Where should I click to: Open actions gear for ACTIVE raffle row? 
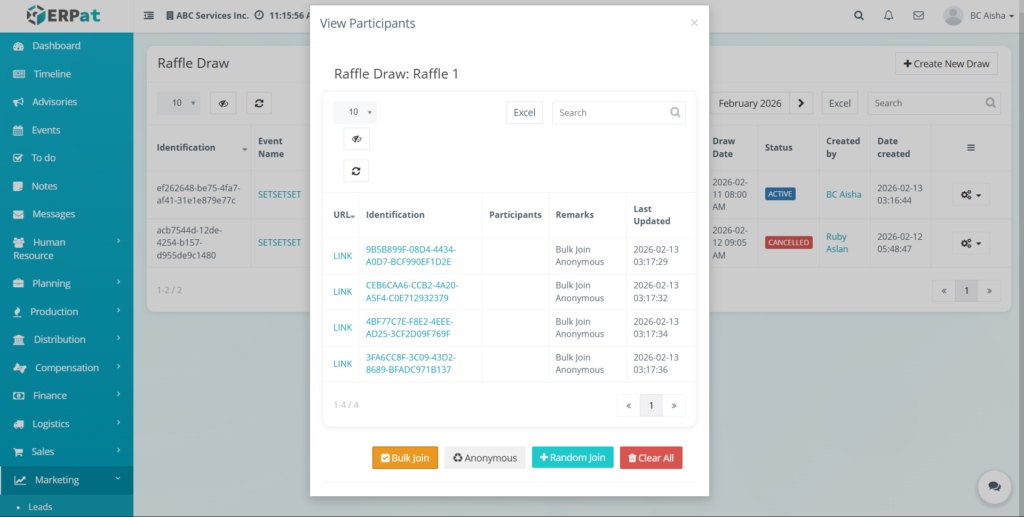[971, 195]
